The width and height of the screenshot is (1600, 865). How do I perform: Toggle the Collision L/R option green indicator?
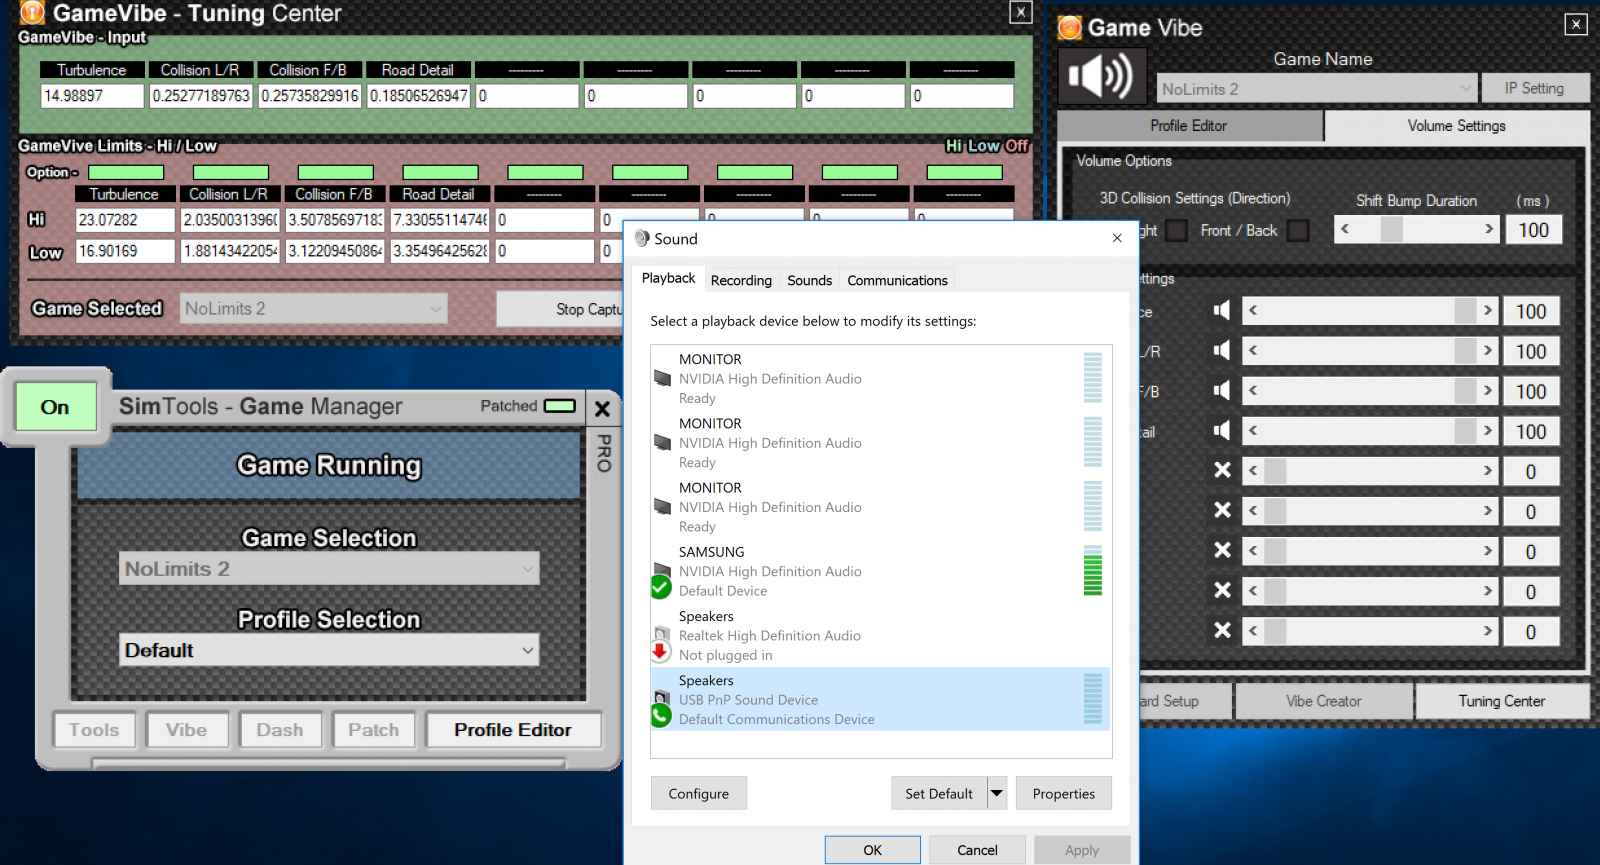231,172
